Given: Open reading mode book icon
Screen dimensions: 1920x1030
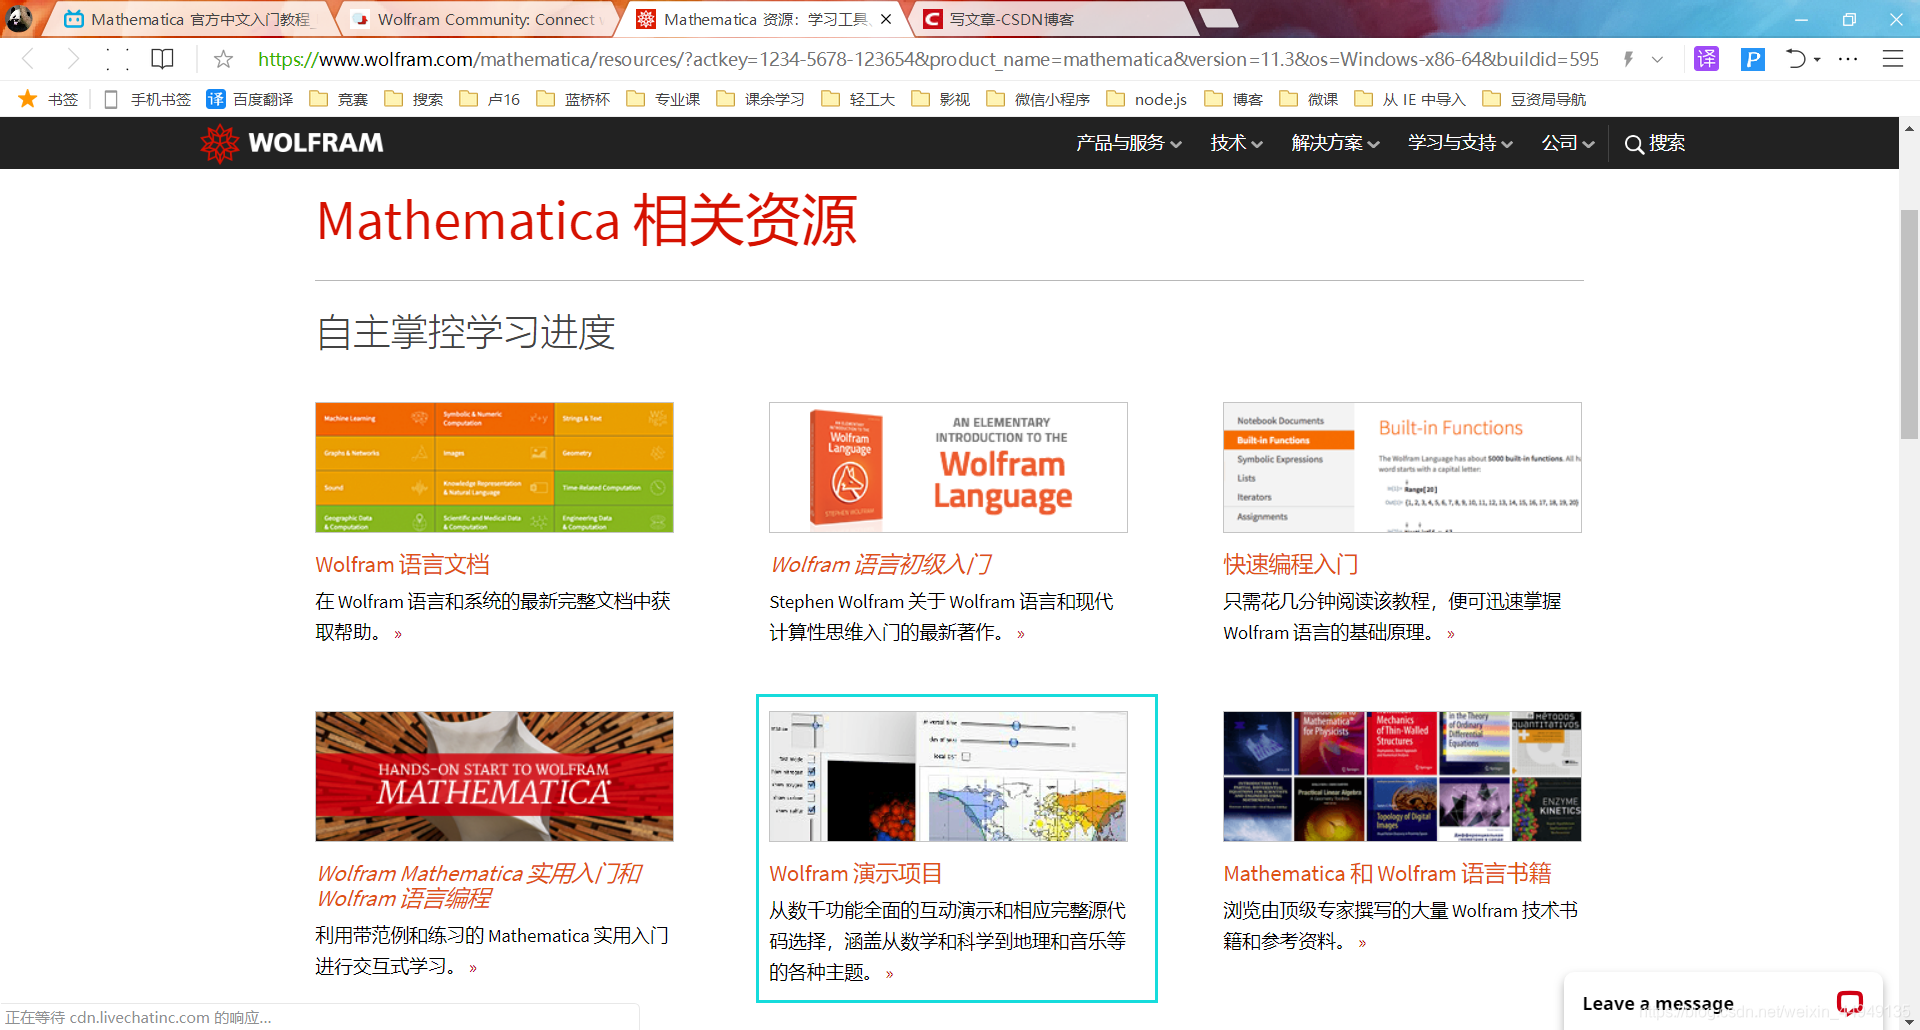Looking at the screenshot, I should click(162, 59).
